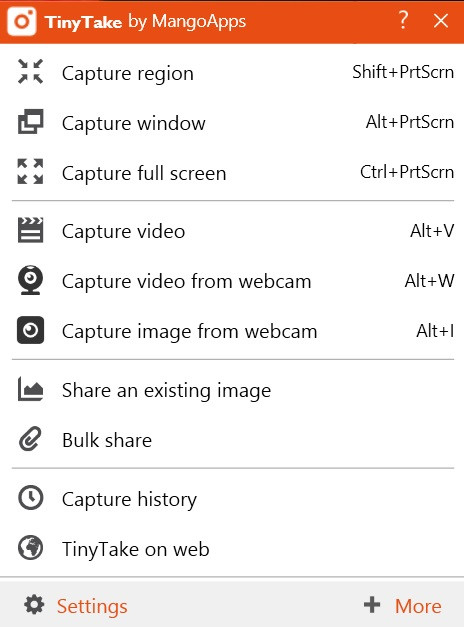
Task: Click the TinyTake camera logo in header
Action: click(22, 21)
